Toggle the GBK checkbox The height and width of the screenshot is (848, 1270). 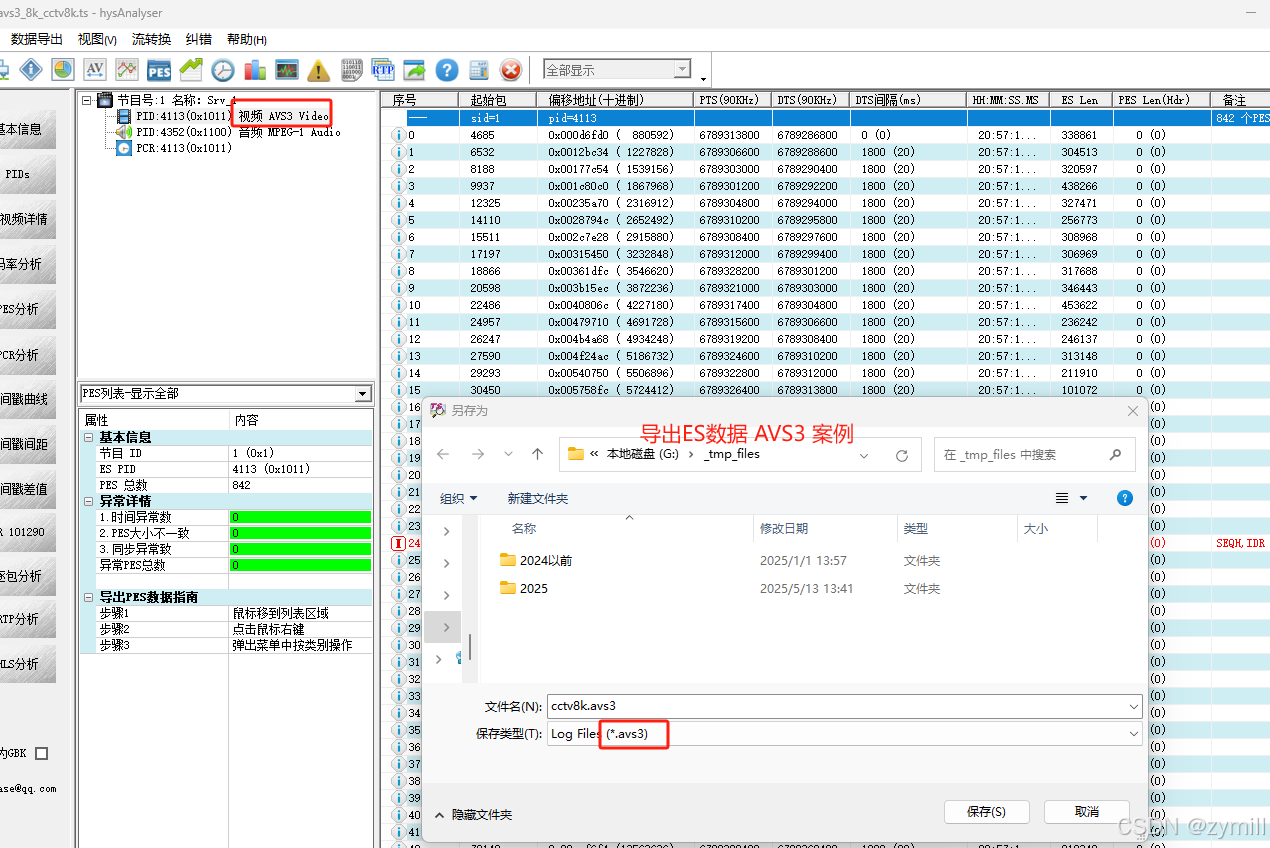[x=42, y=753]
